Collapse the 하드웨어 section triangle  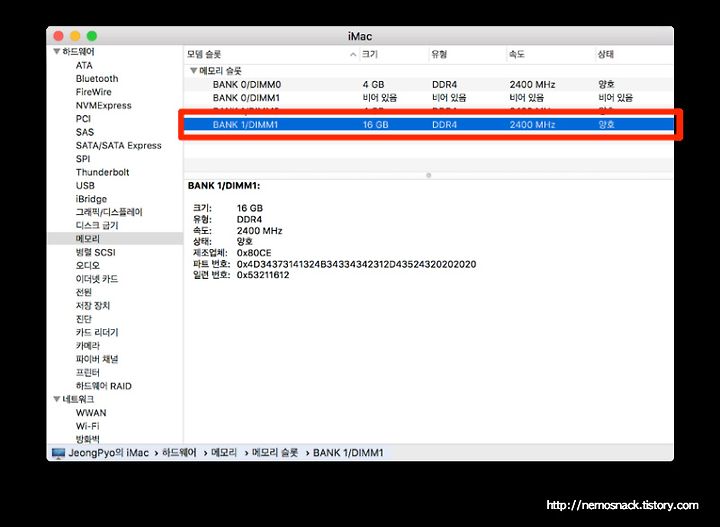(57, 51)
